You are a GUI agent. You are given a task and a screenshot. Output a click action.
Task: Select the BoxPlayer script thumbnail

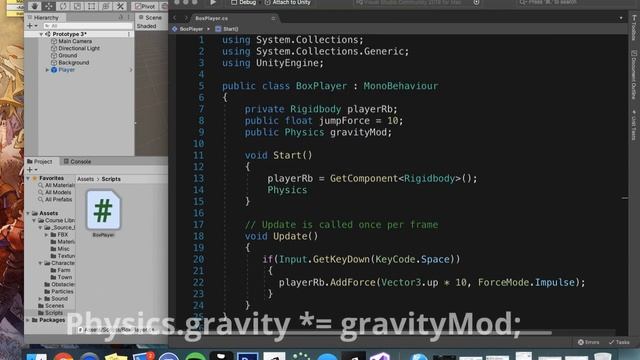103,211
